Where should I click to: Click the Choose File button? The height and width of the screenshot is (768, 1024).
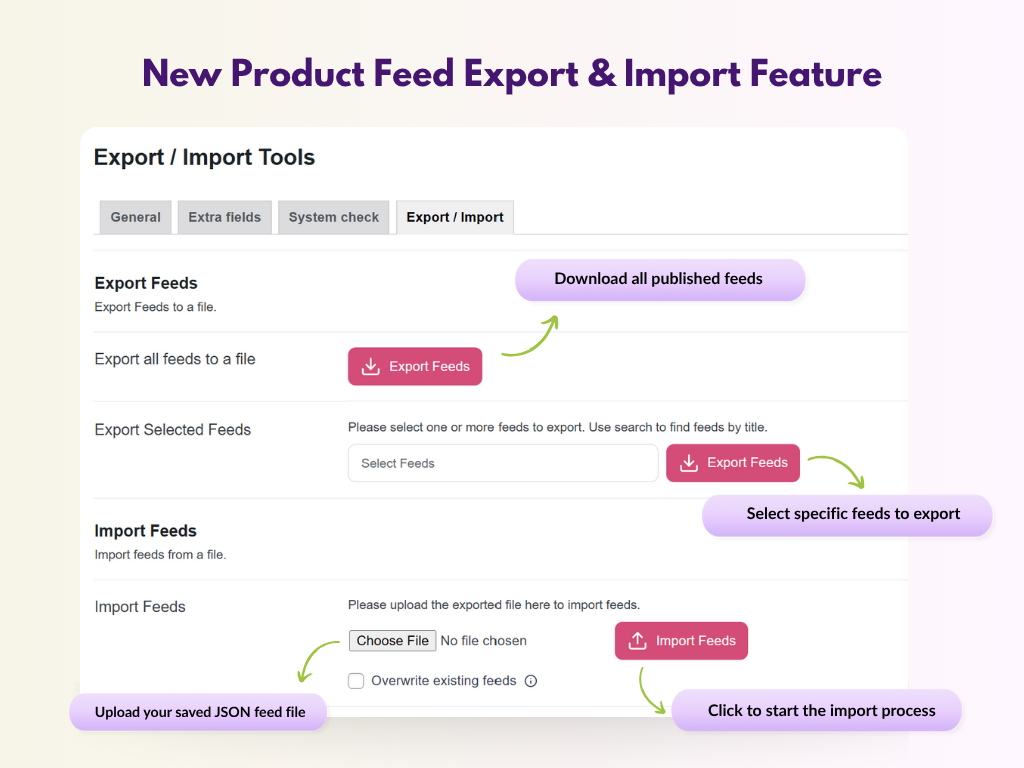pyautogui.click(x=392, y=641)
